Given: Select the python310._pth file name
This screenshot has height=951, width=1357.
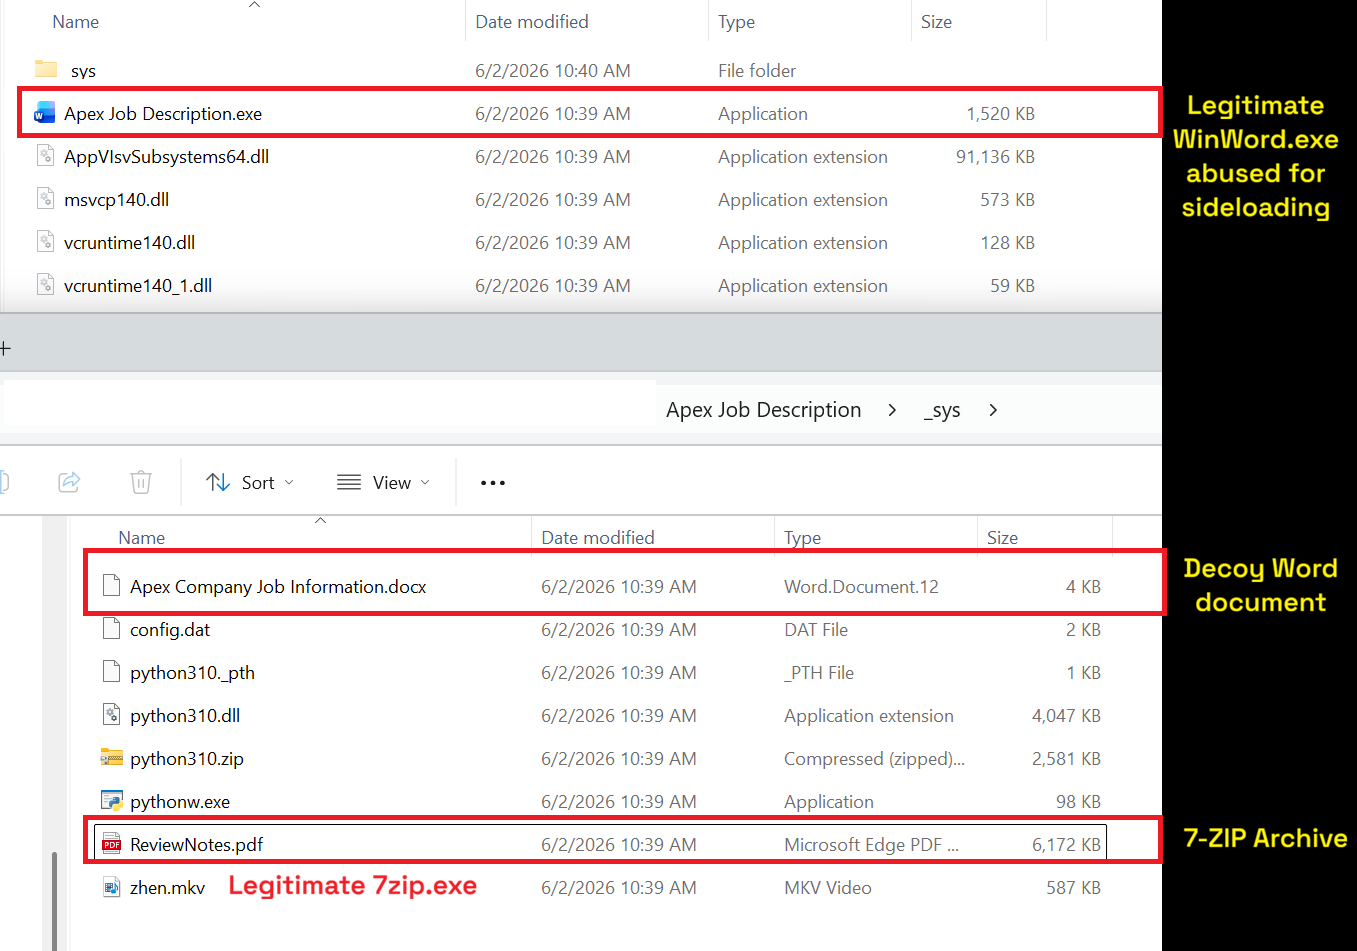Looking at the screenshot, I should [x=192, y=672].
